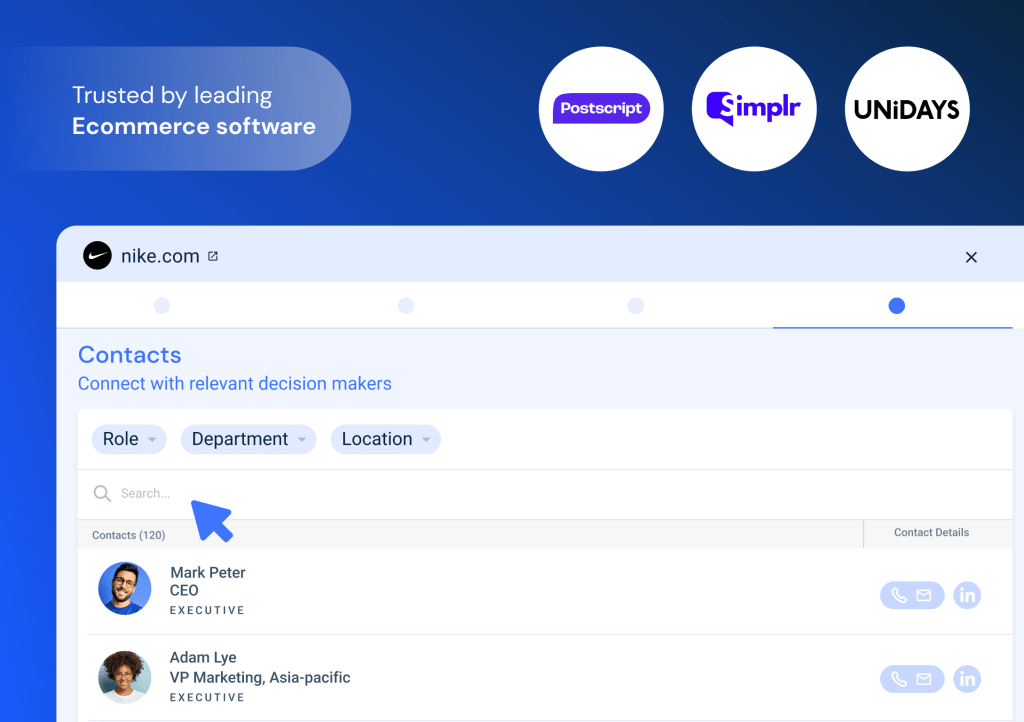Open the Location filter dropdown

(x=385, y=439)
